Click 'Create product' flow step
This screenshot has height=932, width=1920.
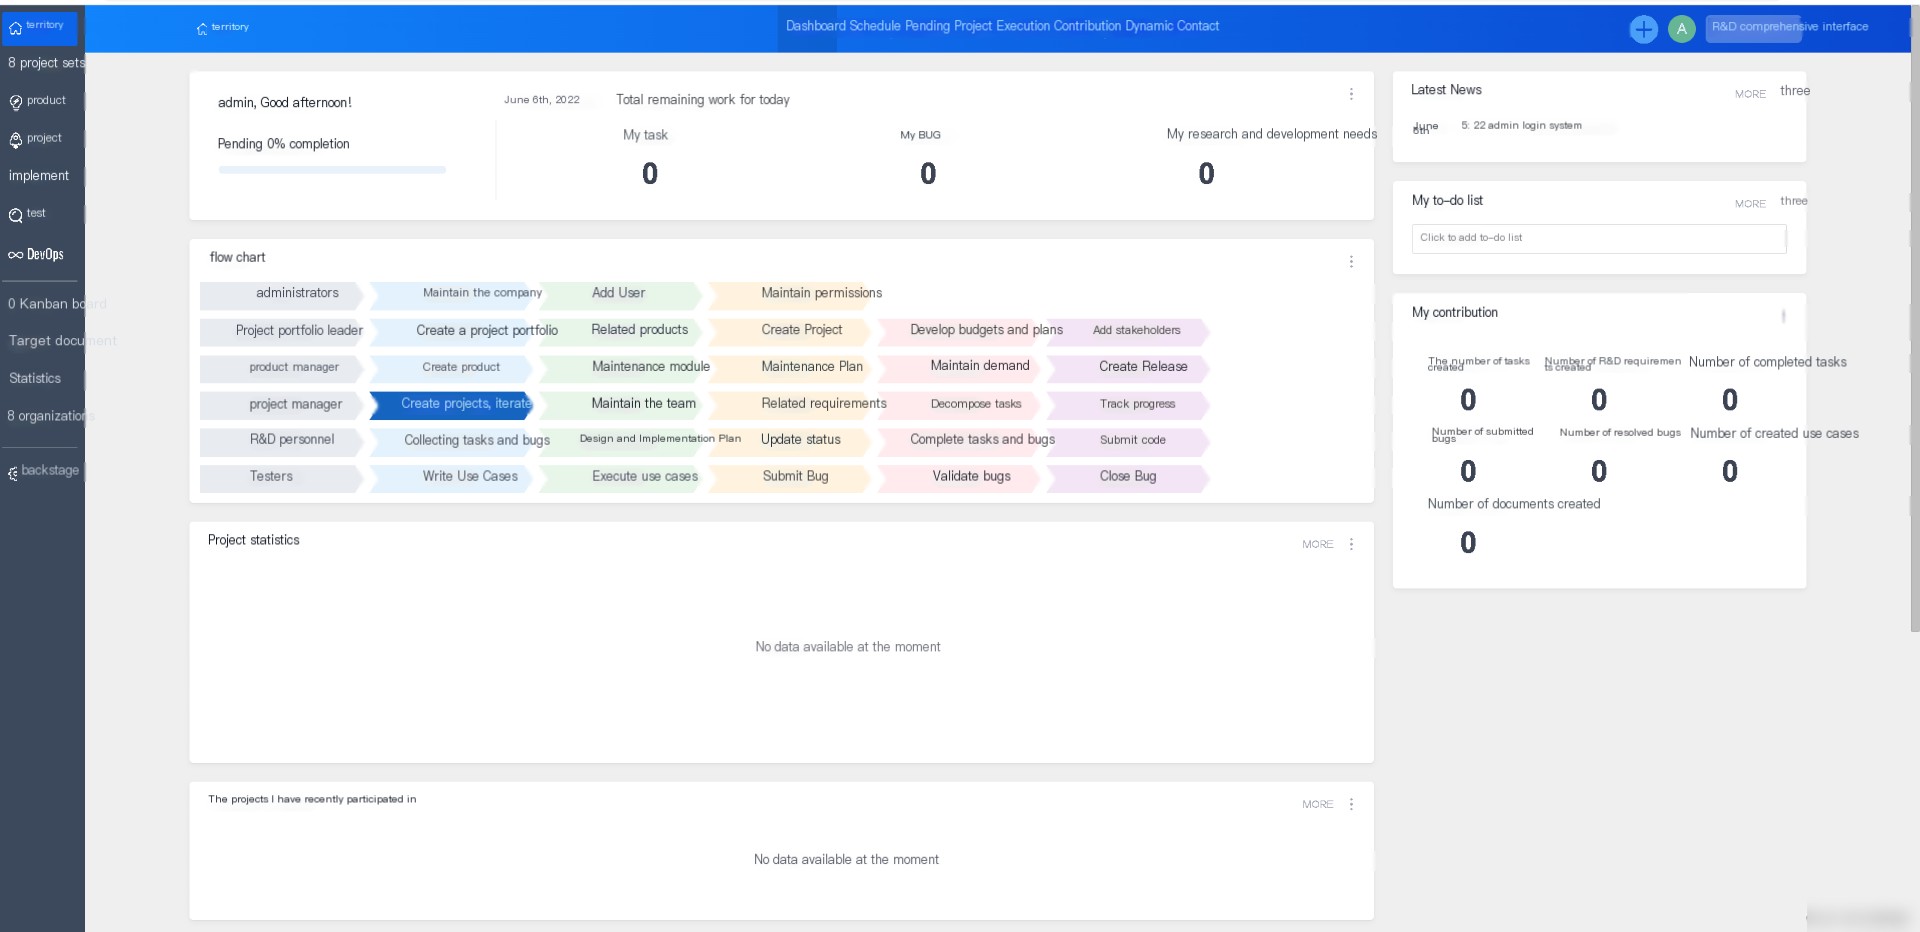coord(451,367)
